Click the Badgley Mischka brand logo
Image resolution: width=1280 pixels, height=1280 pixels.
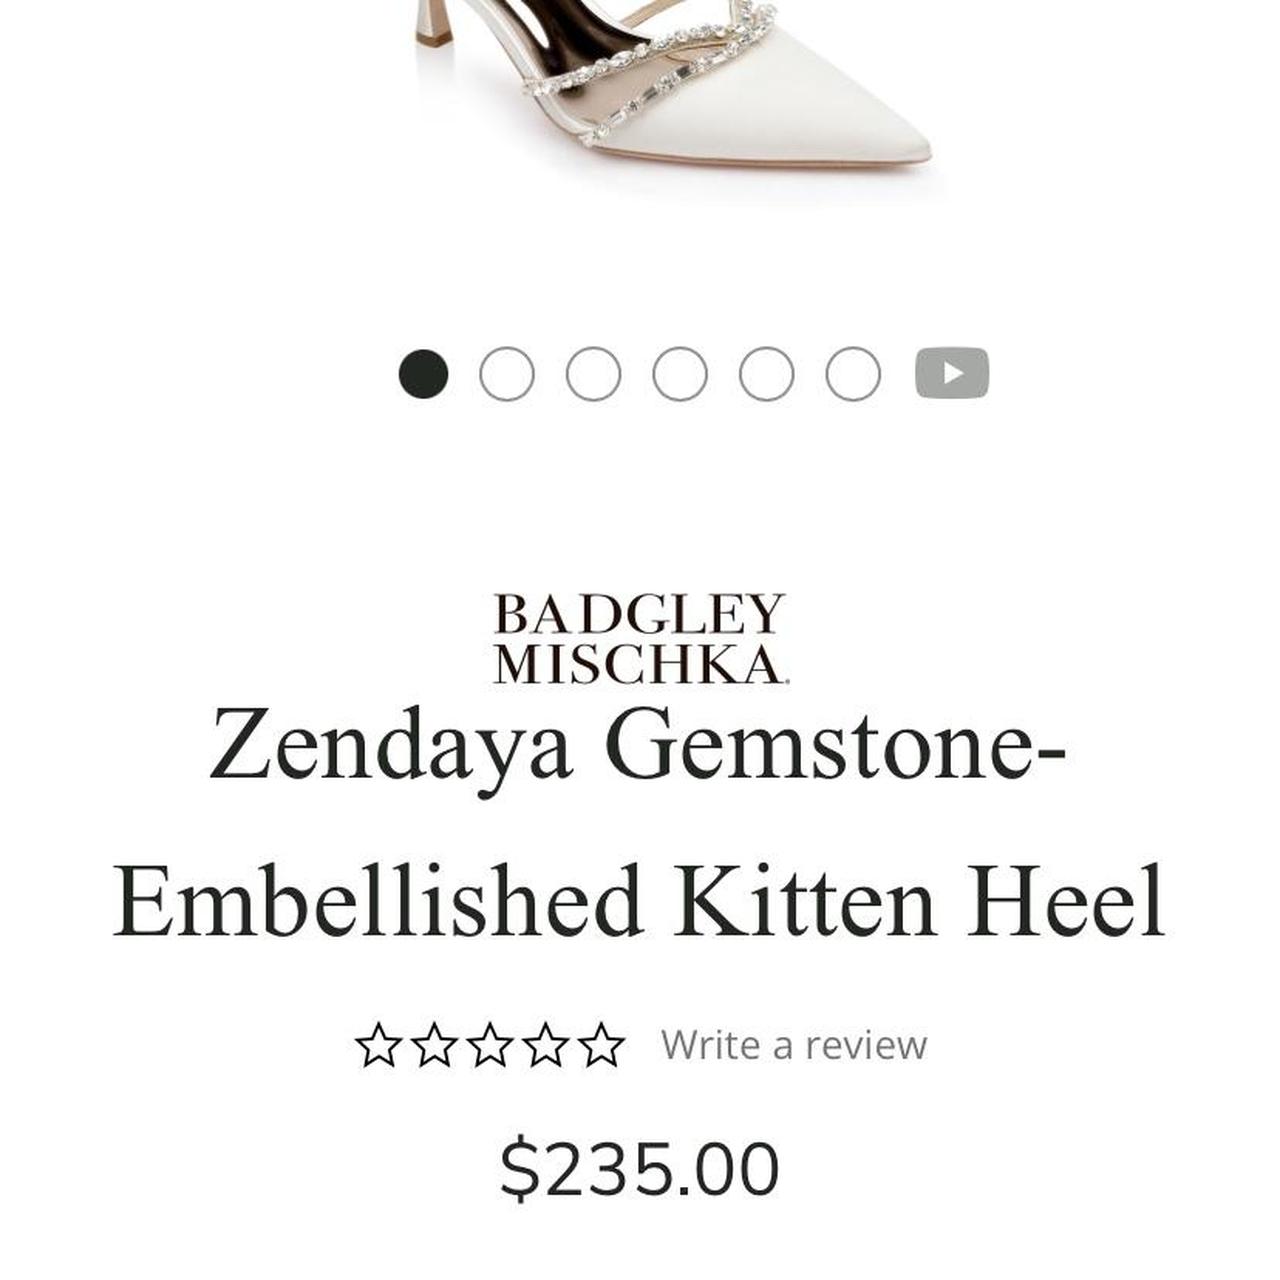coord(639,638)
